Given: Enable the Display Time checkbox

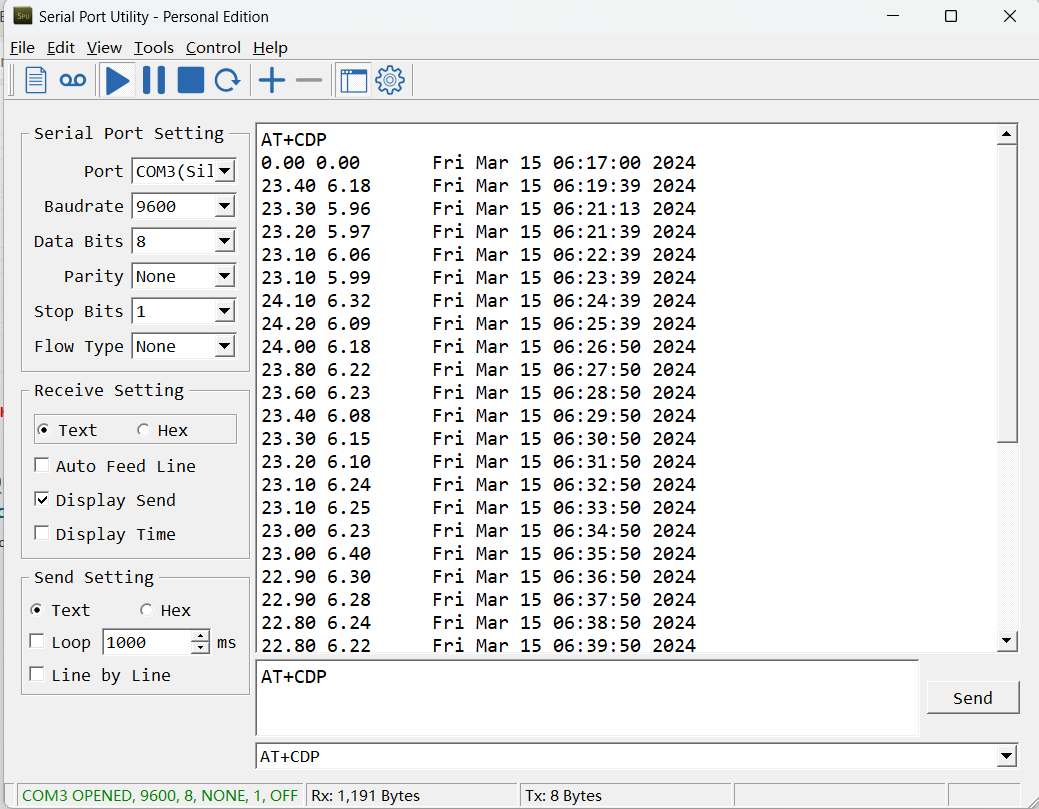Looking at the screenshot, I should [x=42, y=533].
